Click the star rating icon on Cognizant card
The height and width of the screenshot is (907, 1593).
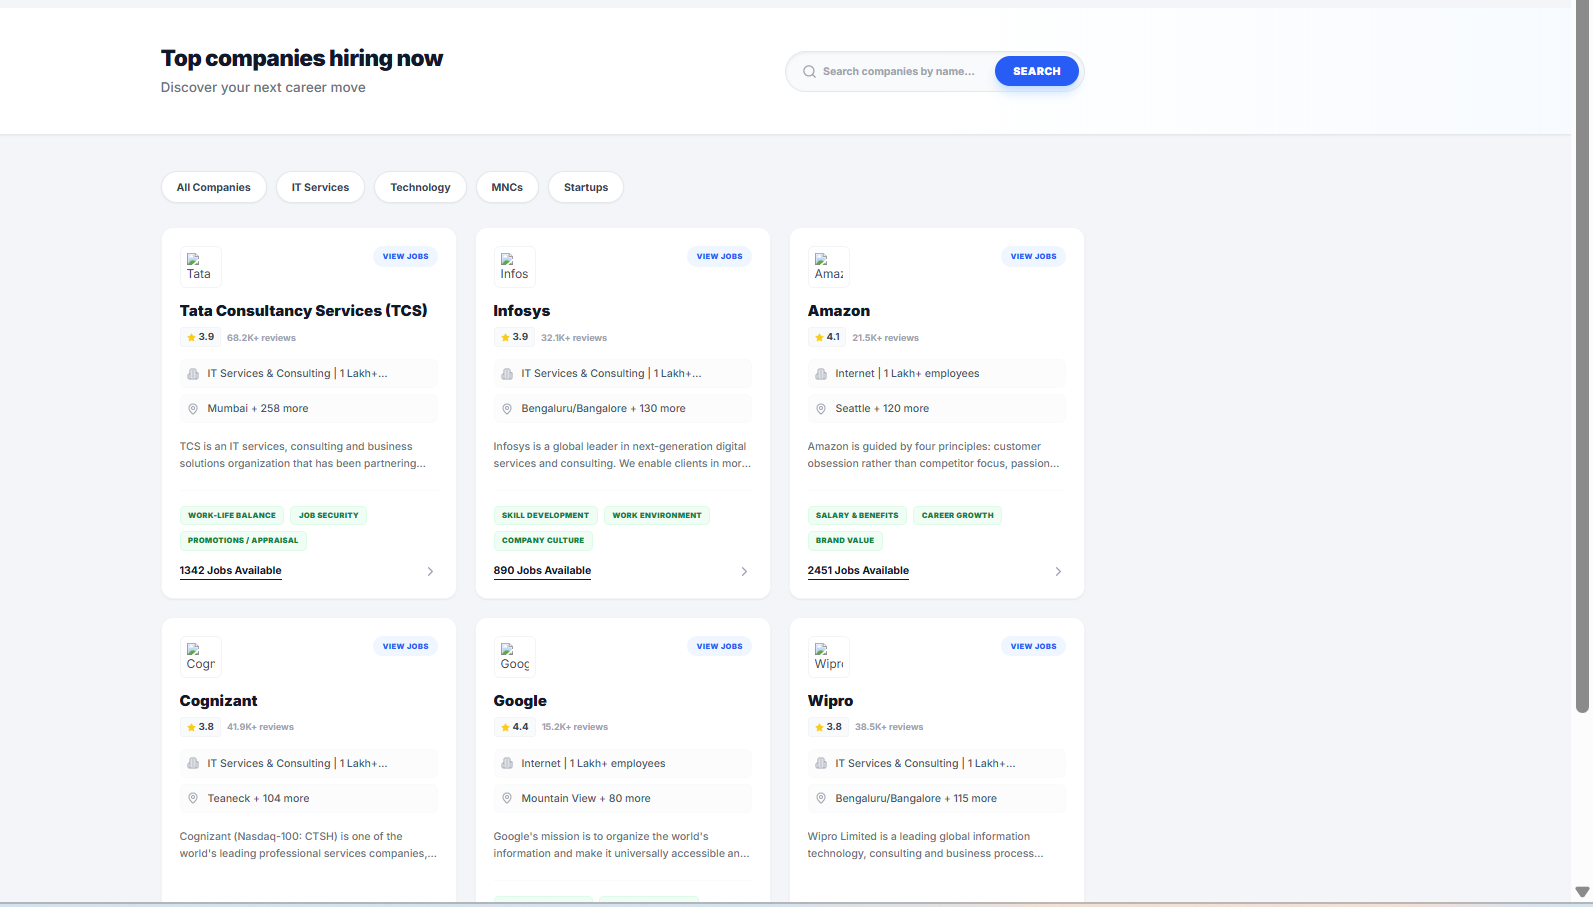point(191,728)
